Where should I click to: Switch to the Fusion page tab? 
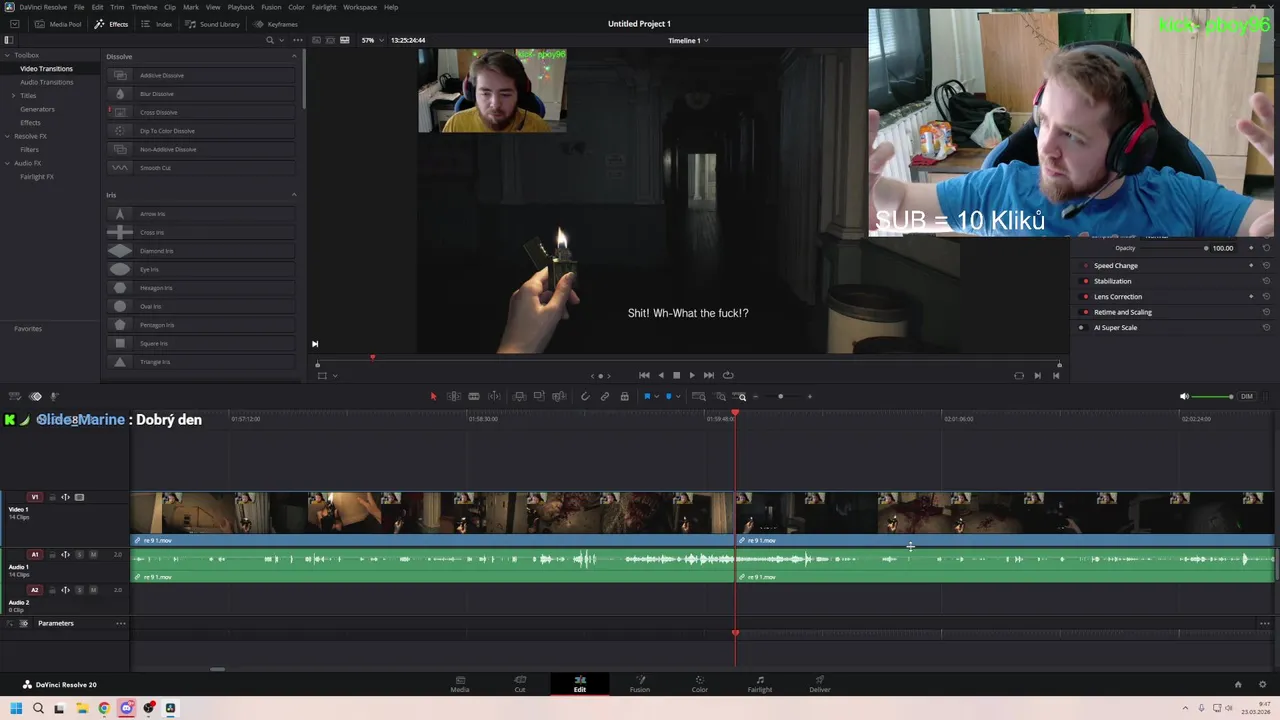[640, 684]
